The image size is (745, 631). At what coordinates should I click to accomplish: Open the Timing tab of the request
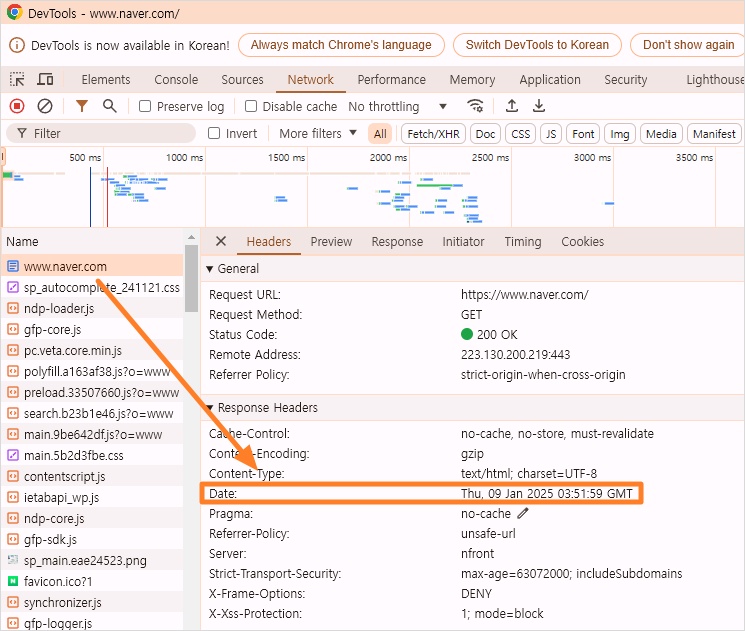(523, 241)
